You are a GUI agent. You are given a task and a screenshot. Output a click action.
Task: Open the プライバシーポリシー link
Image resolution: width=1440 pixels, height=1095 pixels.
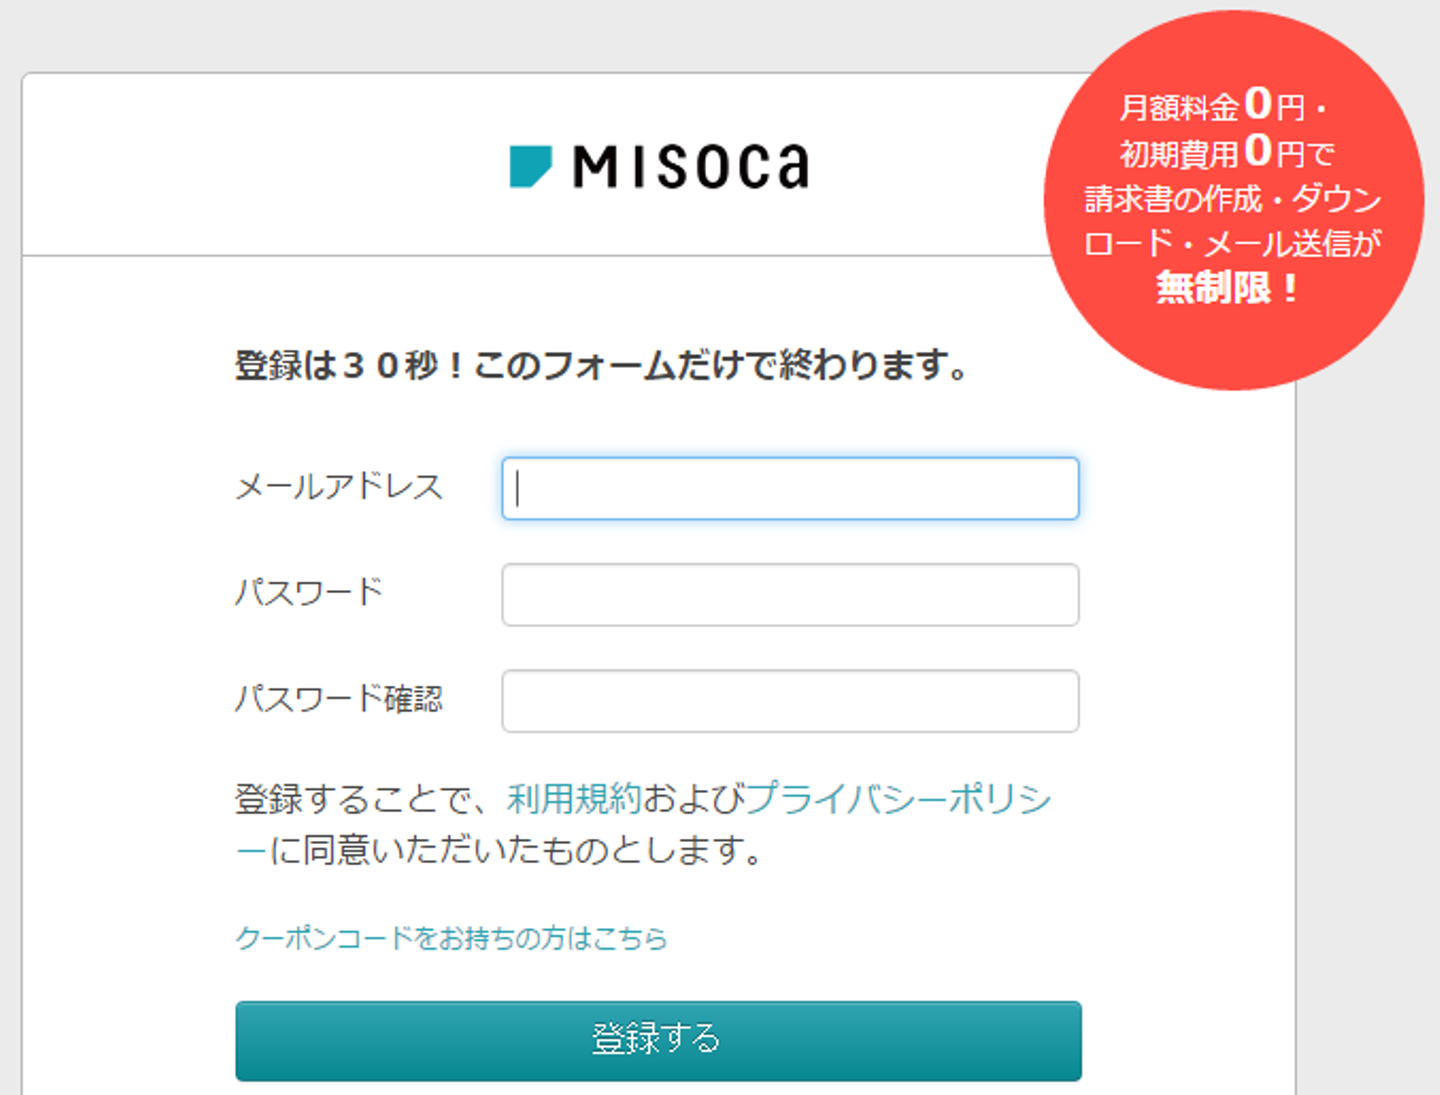coord(897,799)
